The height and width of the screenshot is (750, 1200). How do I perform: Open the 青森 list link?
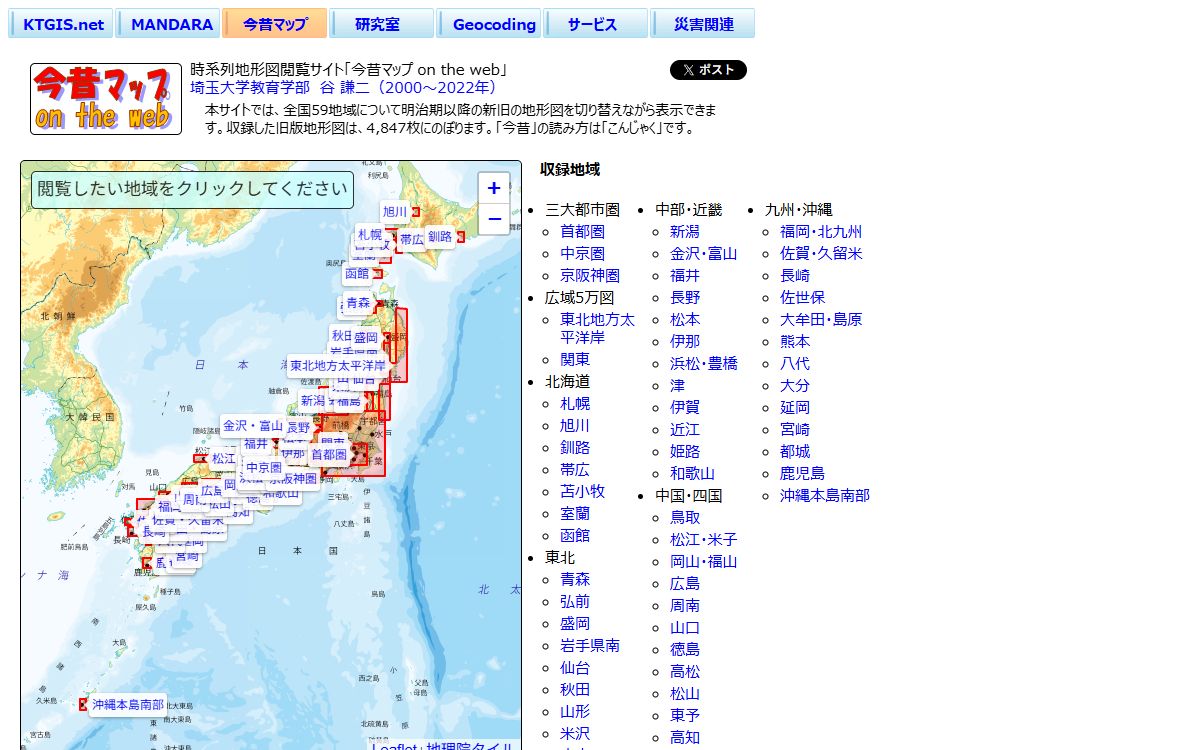point(575,579)
